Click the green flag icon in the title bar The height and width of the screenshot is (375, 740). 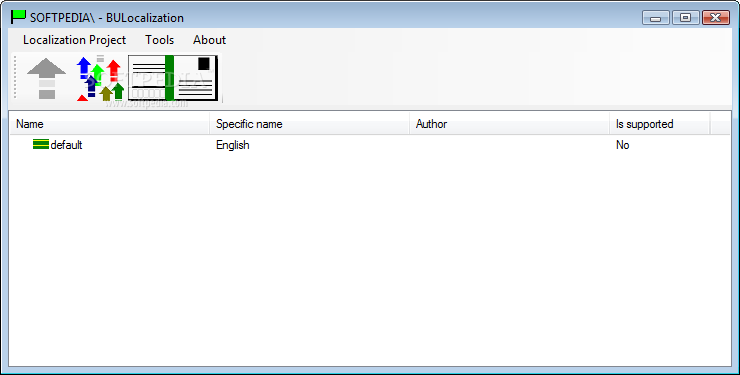pos(18,17)
